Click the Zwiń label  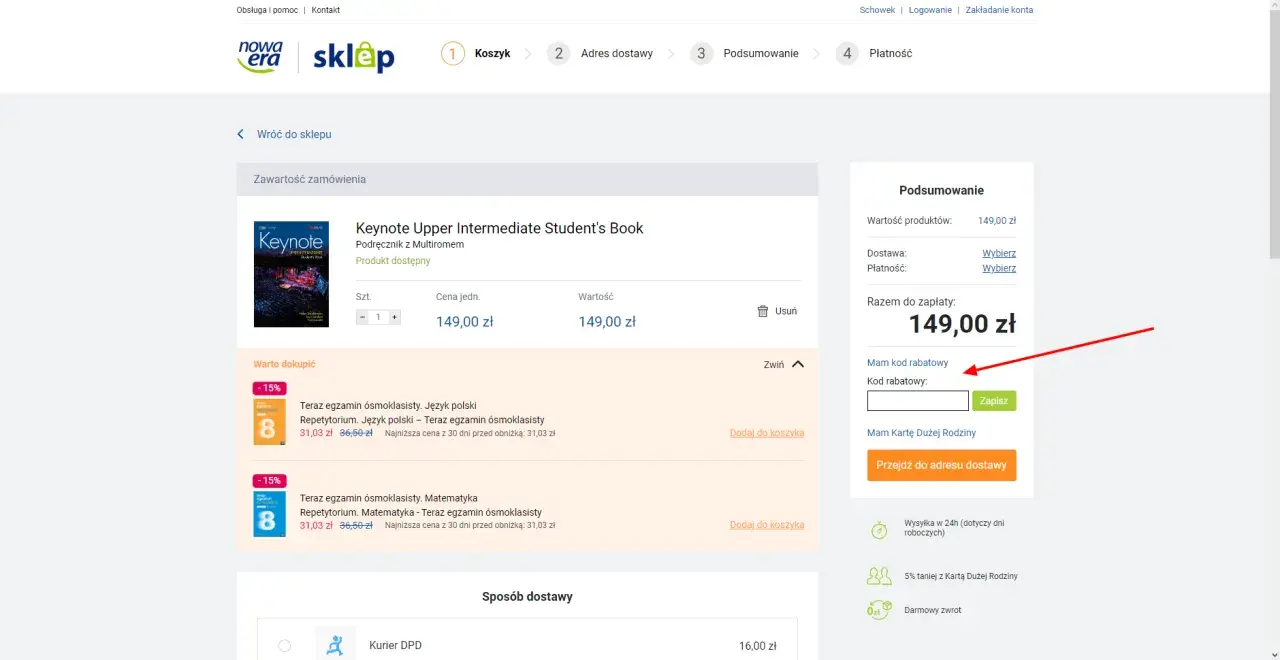point(774,365)
